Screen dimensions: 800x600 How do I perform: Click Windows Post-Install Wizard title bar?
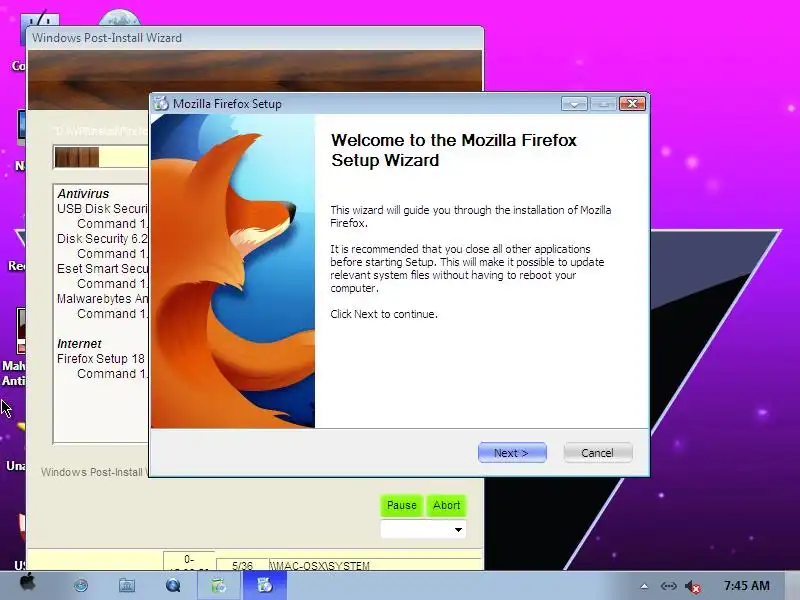click(x=255, y=38)
